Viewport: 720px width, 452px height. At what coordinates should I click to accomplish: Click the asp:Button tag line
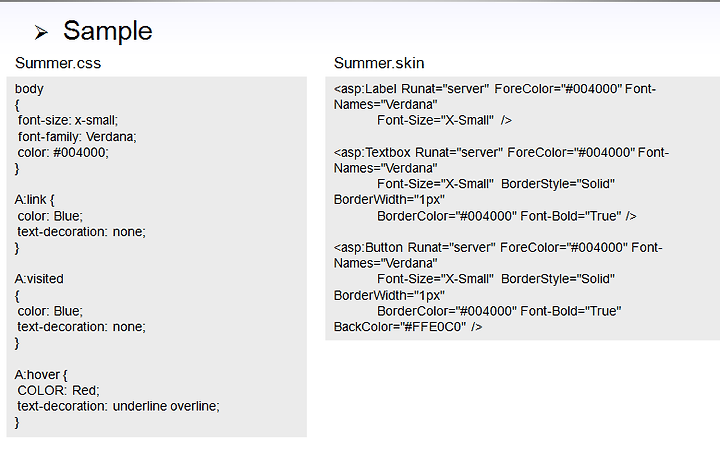pos(498,248)
